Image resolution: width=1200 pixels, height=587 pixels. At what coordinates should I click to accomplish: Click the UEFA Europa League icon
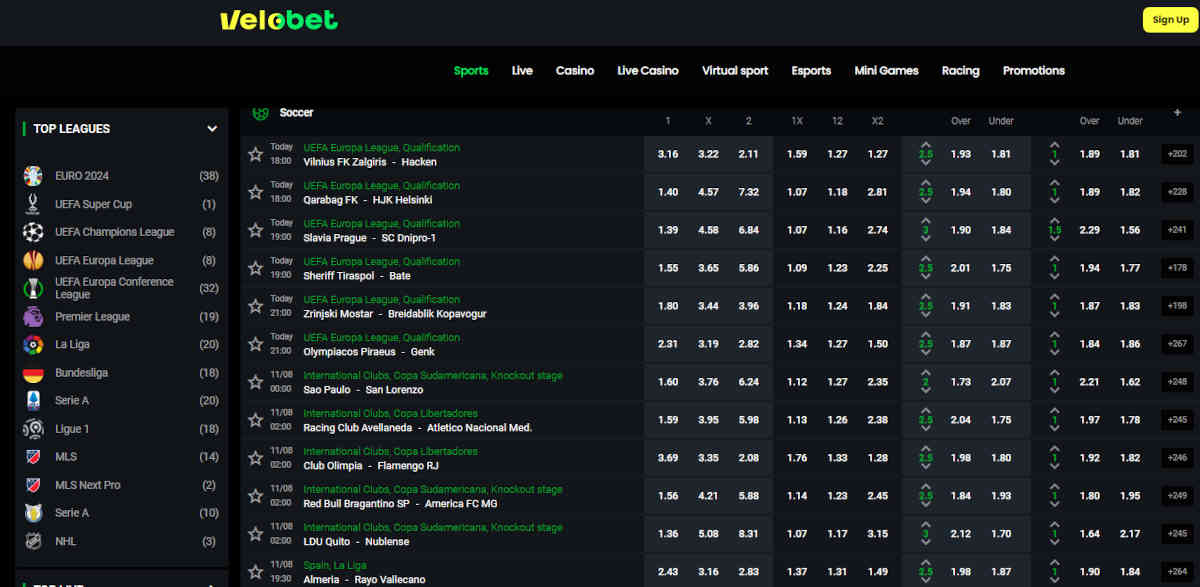pos(33,260)
